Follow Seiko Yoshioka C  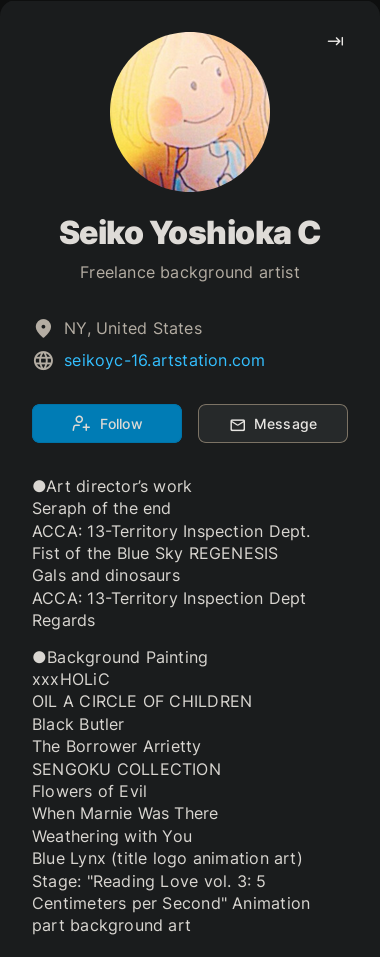pyautogui.click(x=107, y=424)
